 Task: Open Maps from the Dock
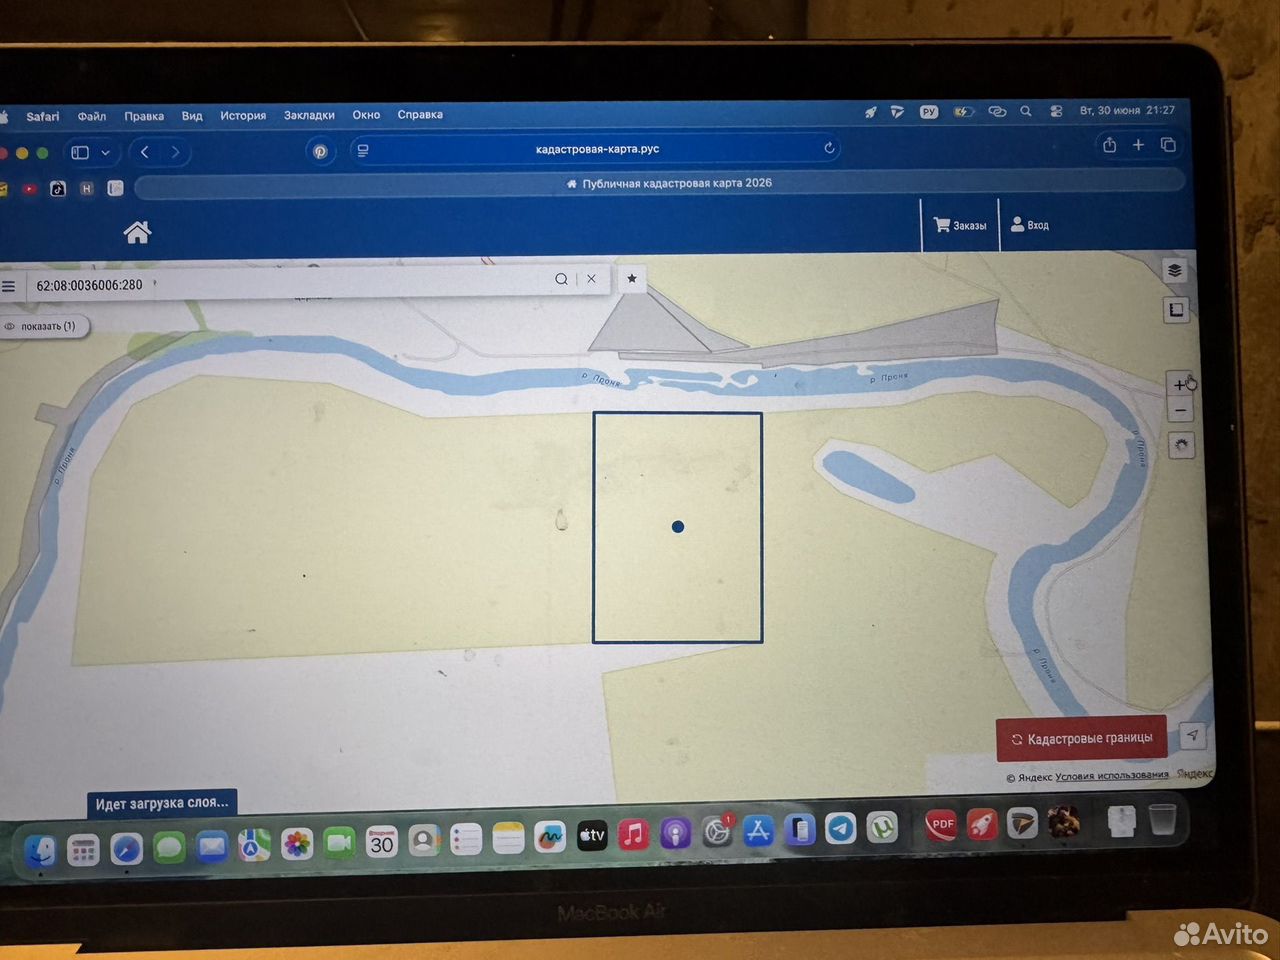(x=254, y=846)
